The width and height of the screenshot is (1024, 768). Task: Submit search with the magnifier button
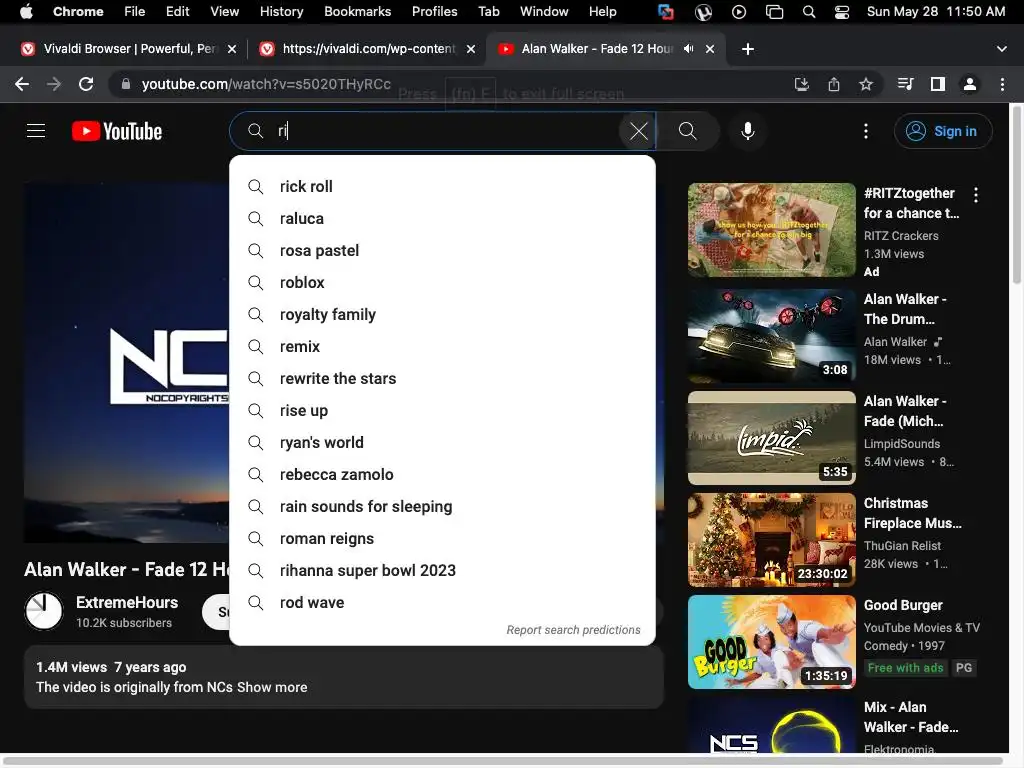point(688,131)
